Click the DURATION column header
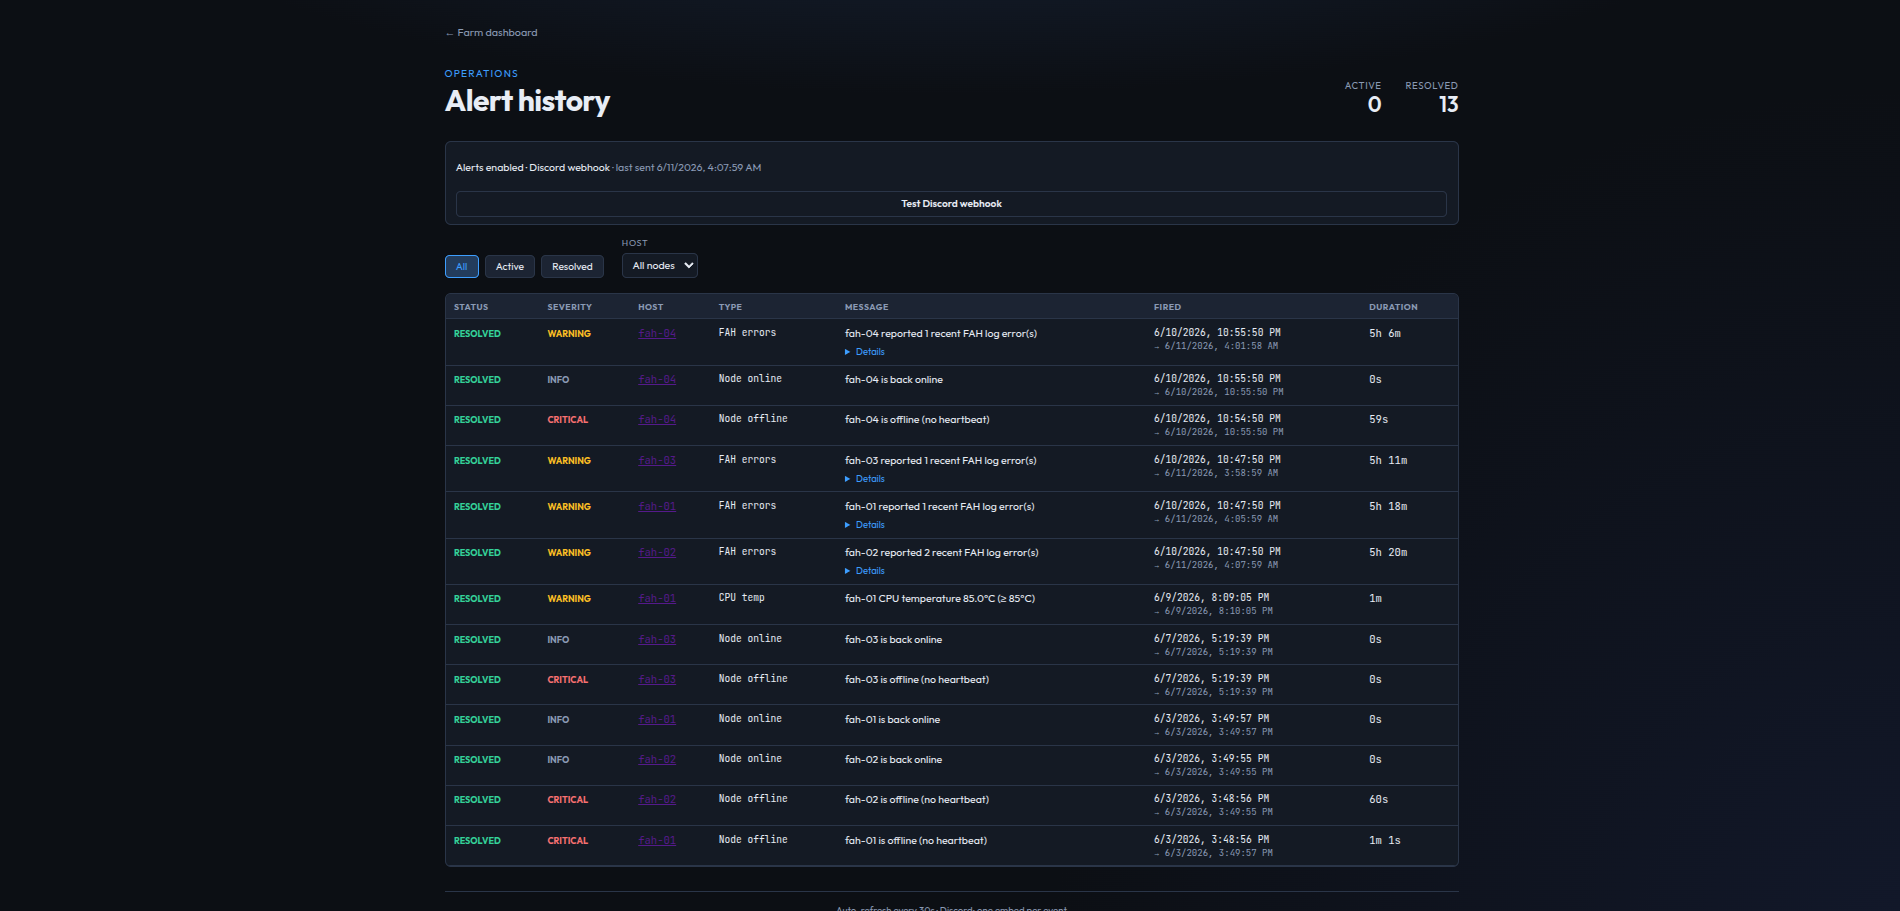Screen dimensions: 1900x911 (x=1393, y=307)
